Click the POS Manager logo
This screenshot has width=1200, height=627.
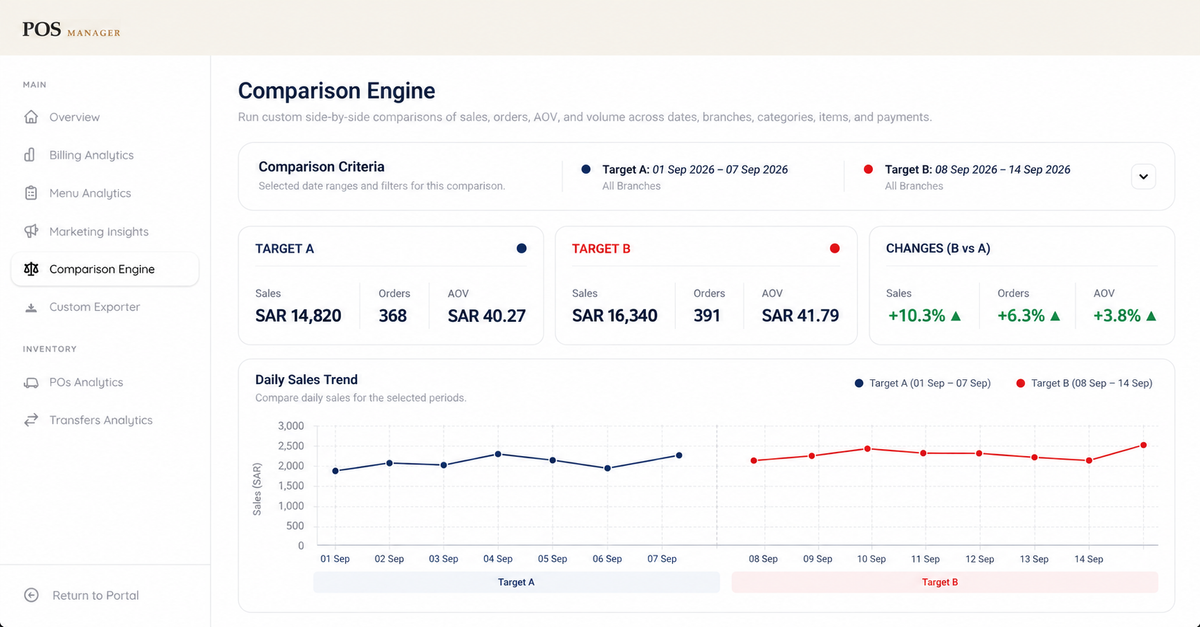click(72, 30)
